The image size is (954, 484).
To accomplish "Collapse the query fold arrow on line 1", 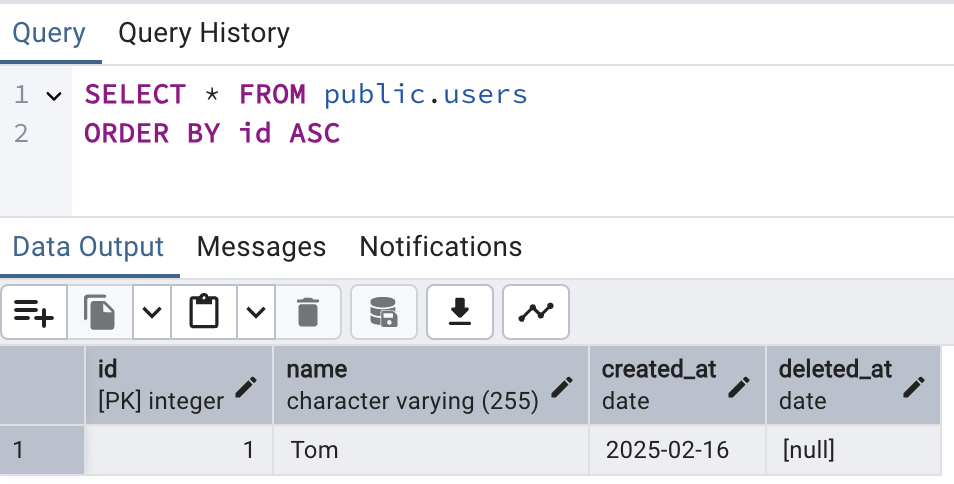I will [x=54, y=96].
